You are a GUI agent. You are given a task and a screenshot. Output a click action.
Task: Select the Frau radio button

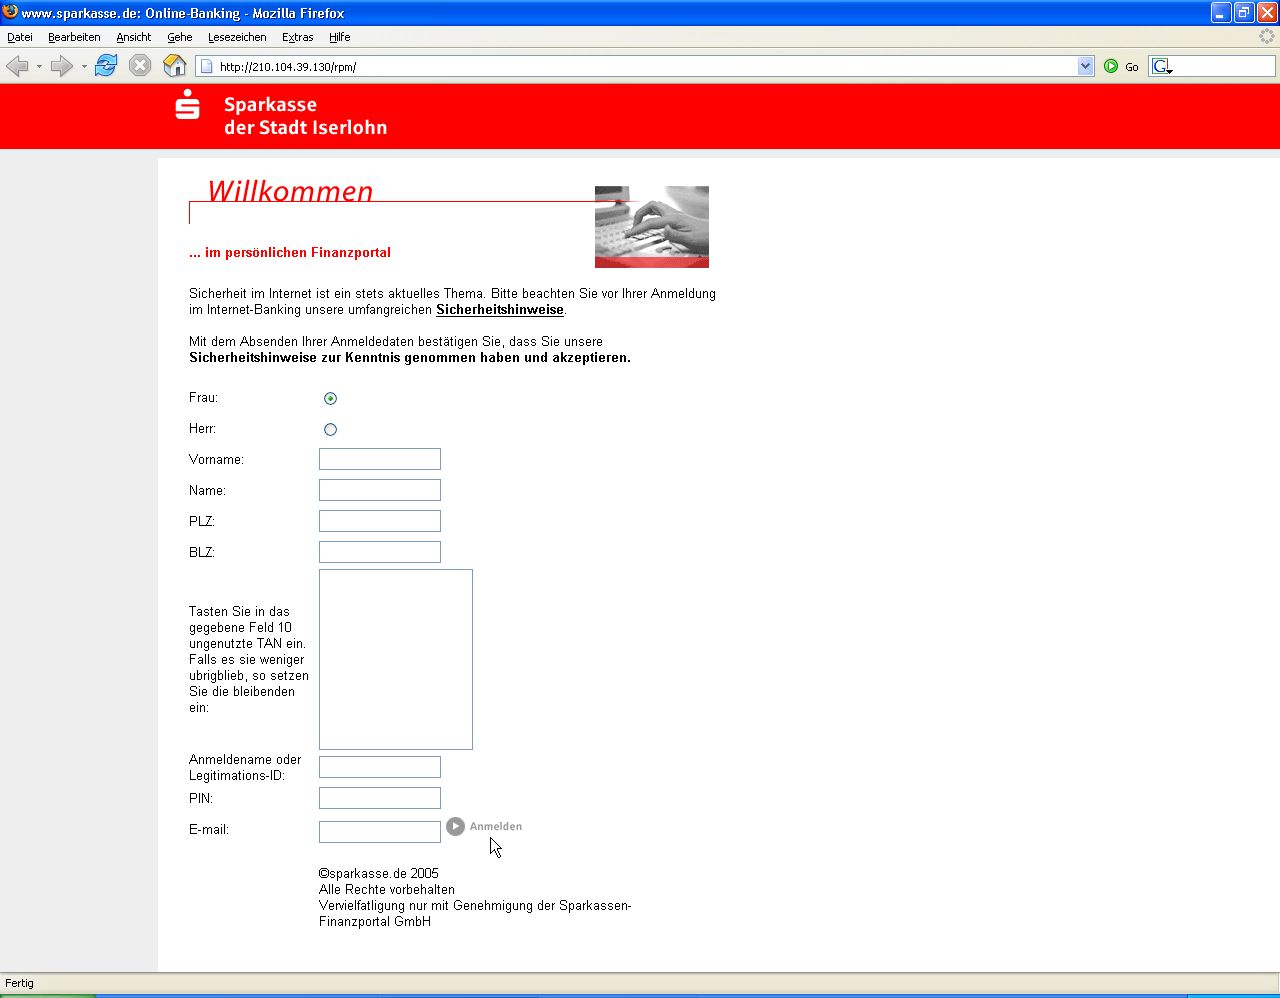331,398
